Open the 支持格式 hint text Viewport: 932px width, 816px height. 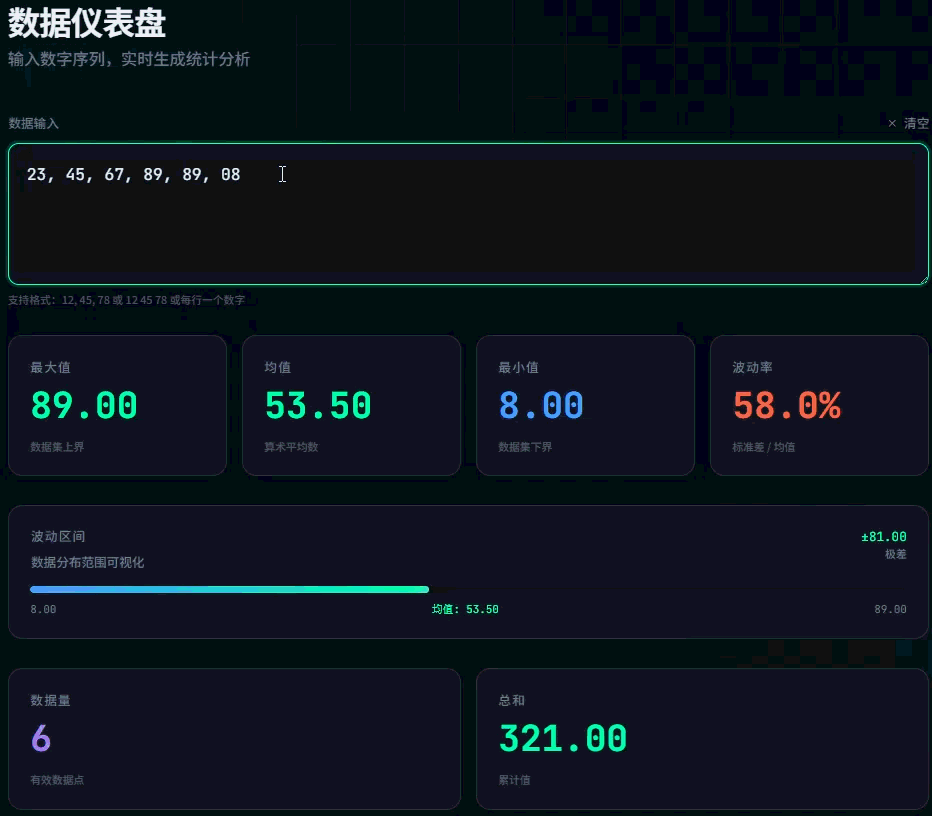point(125,299)
